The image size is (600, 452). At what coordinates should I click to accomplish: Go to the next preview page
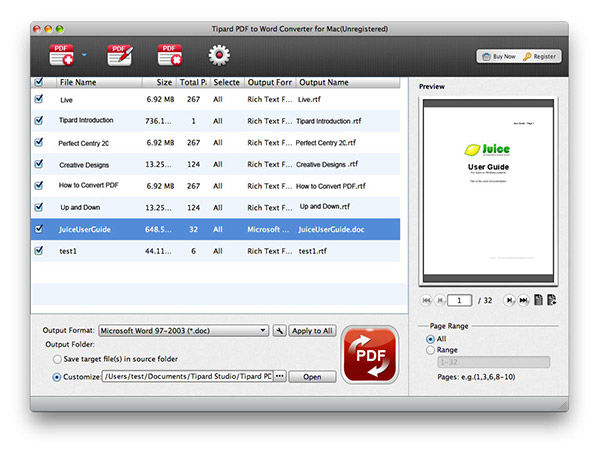click(x=509, y=299)
